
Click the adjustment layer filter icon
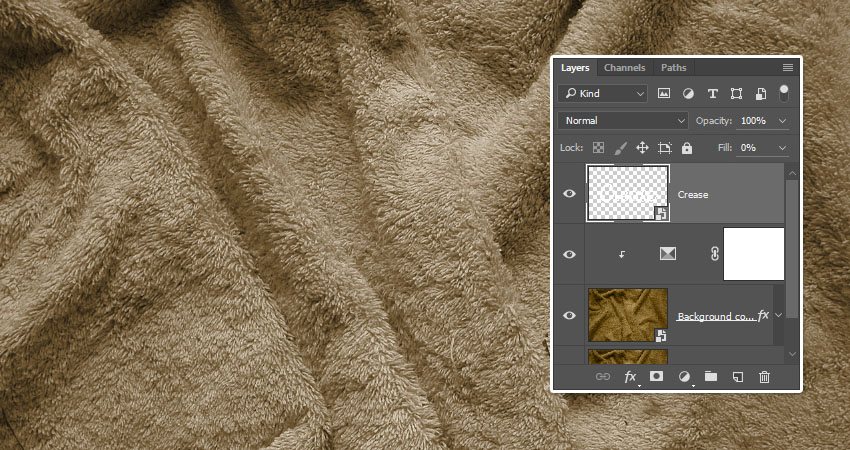point(688,93)
